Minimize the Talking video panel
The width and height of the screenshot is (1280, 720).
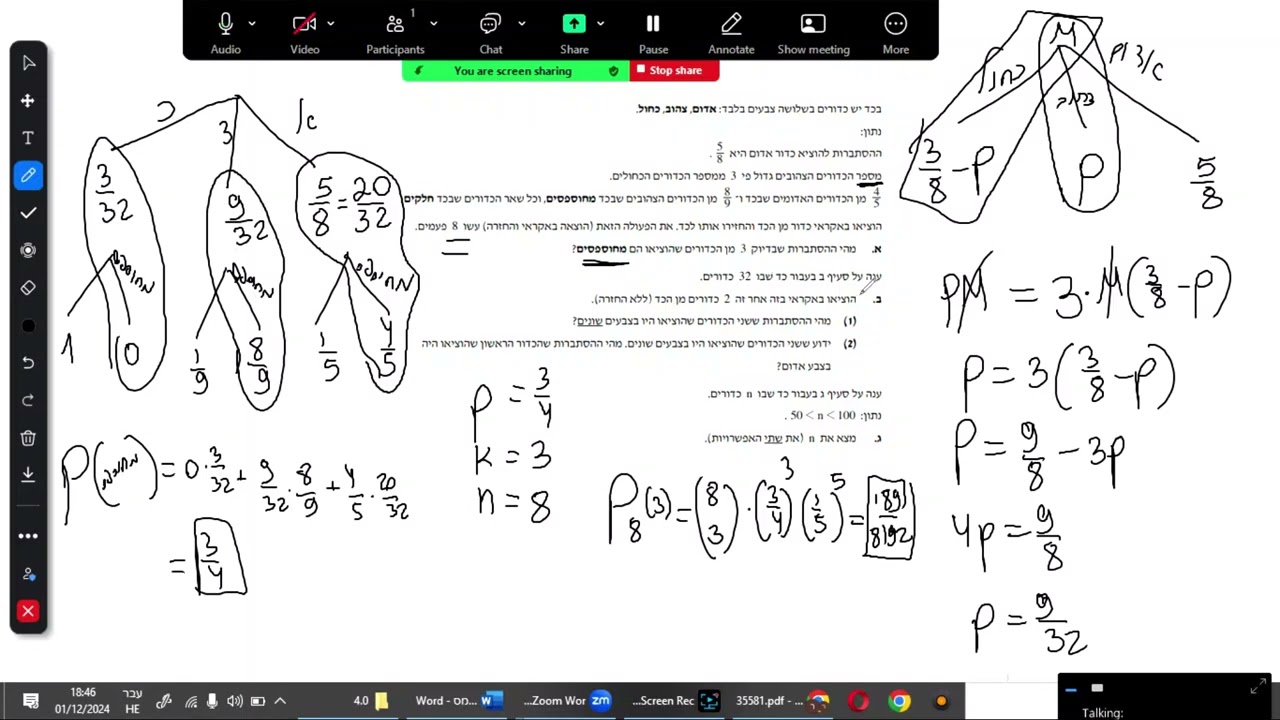(x=1071, y=689)
